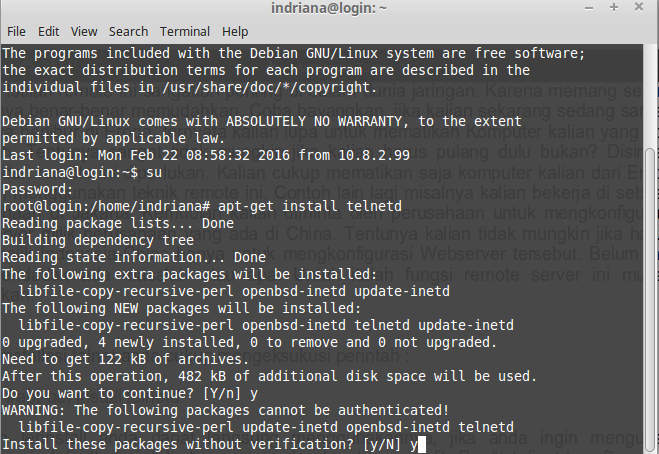
Task: Click the Password: prompt line
Action: tap(38, 189)
